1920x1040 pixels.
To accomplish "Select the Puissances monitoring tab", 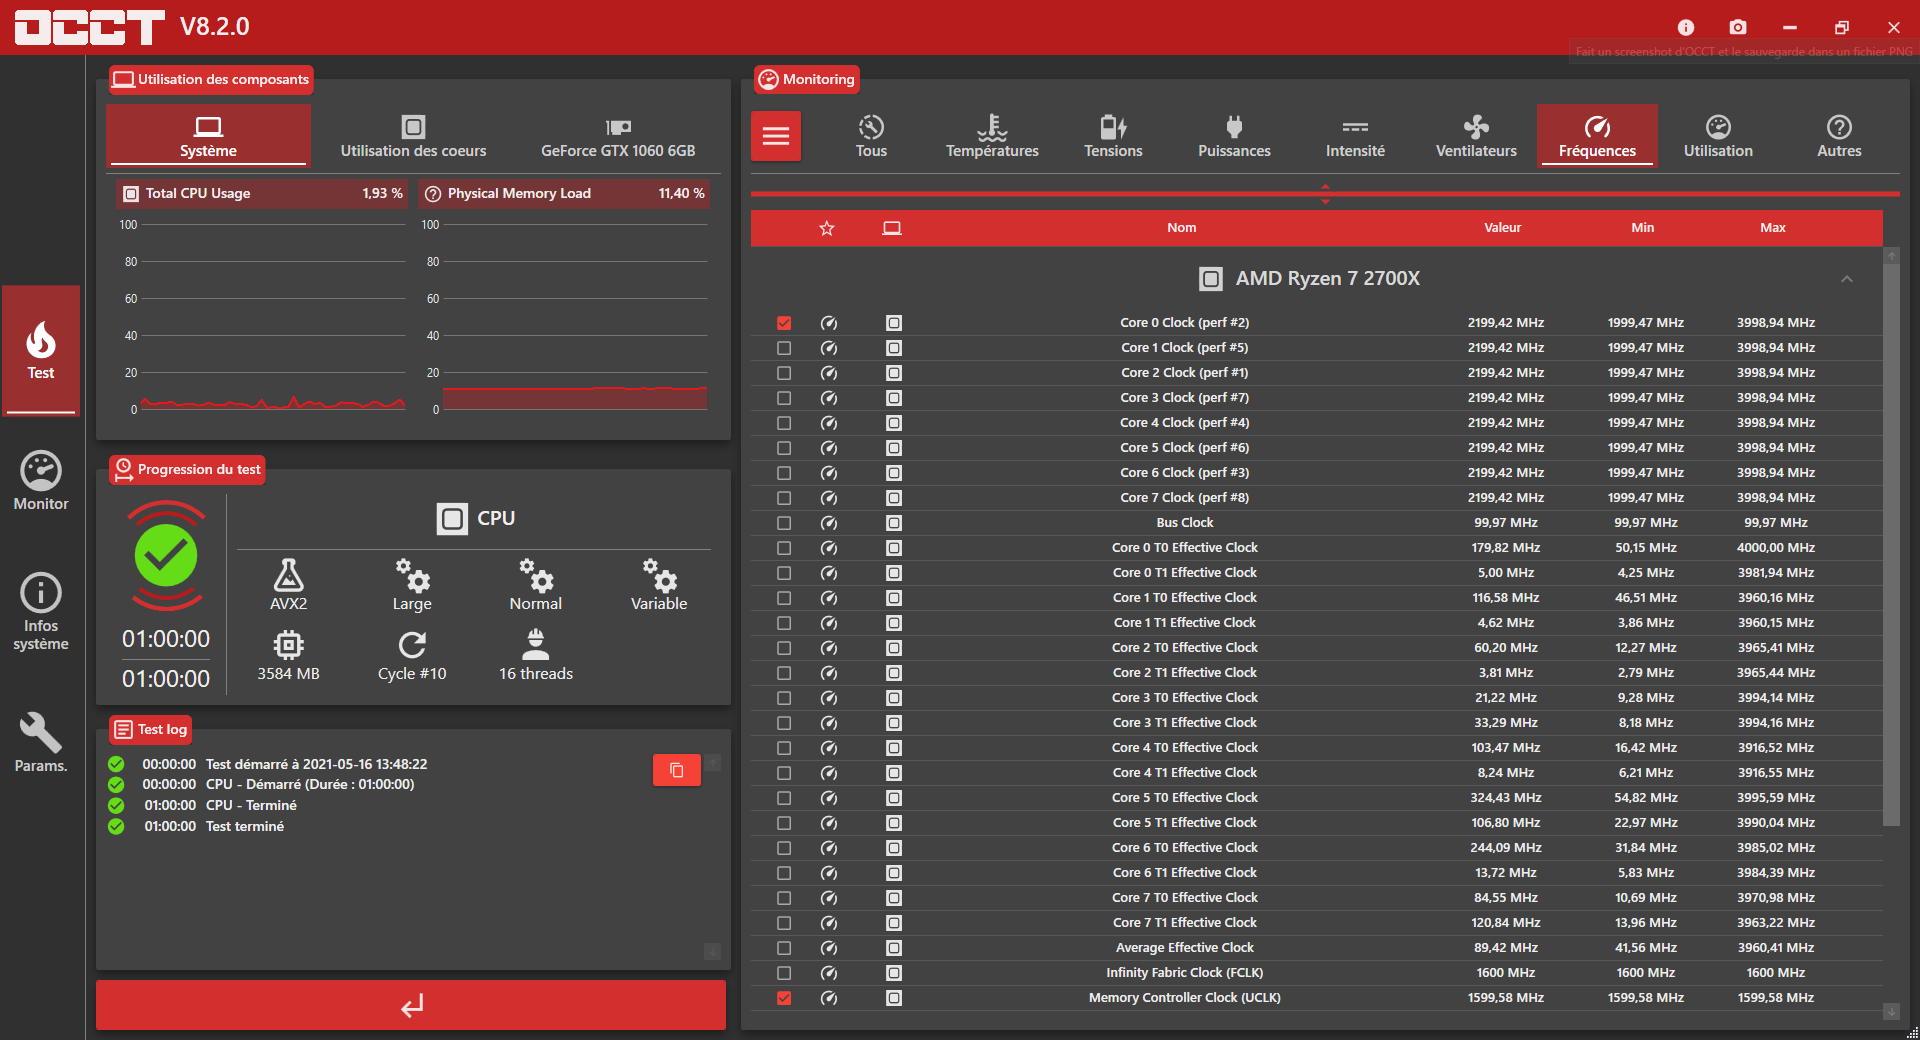I will [1234, 136].
